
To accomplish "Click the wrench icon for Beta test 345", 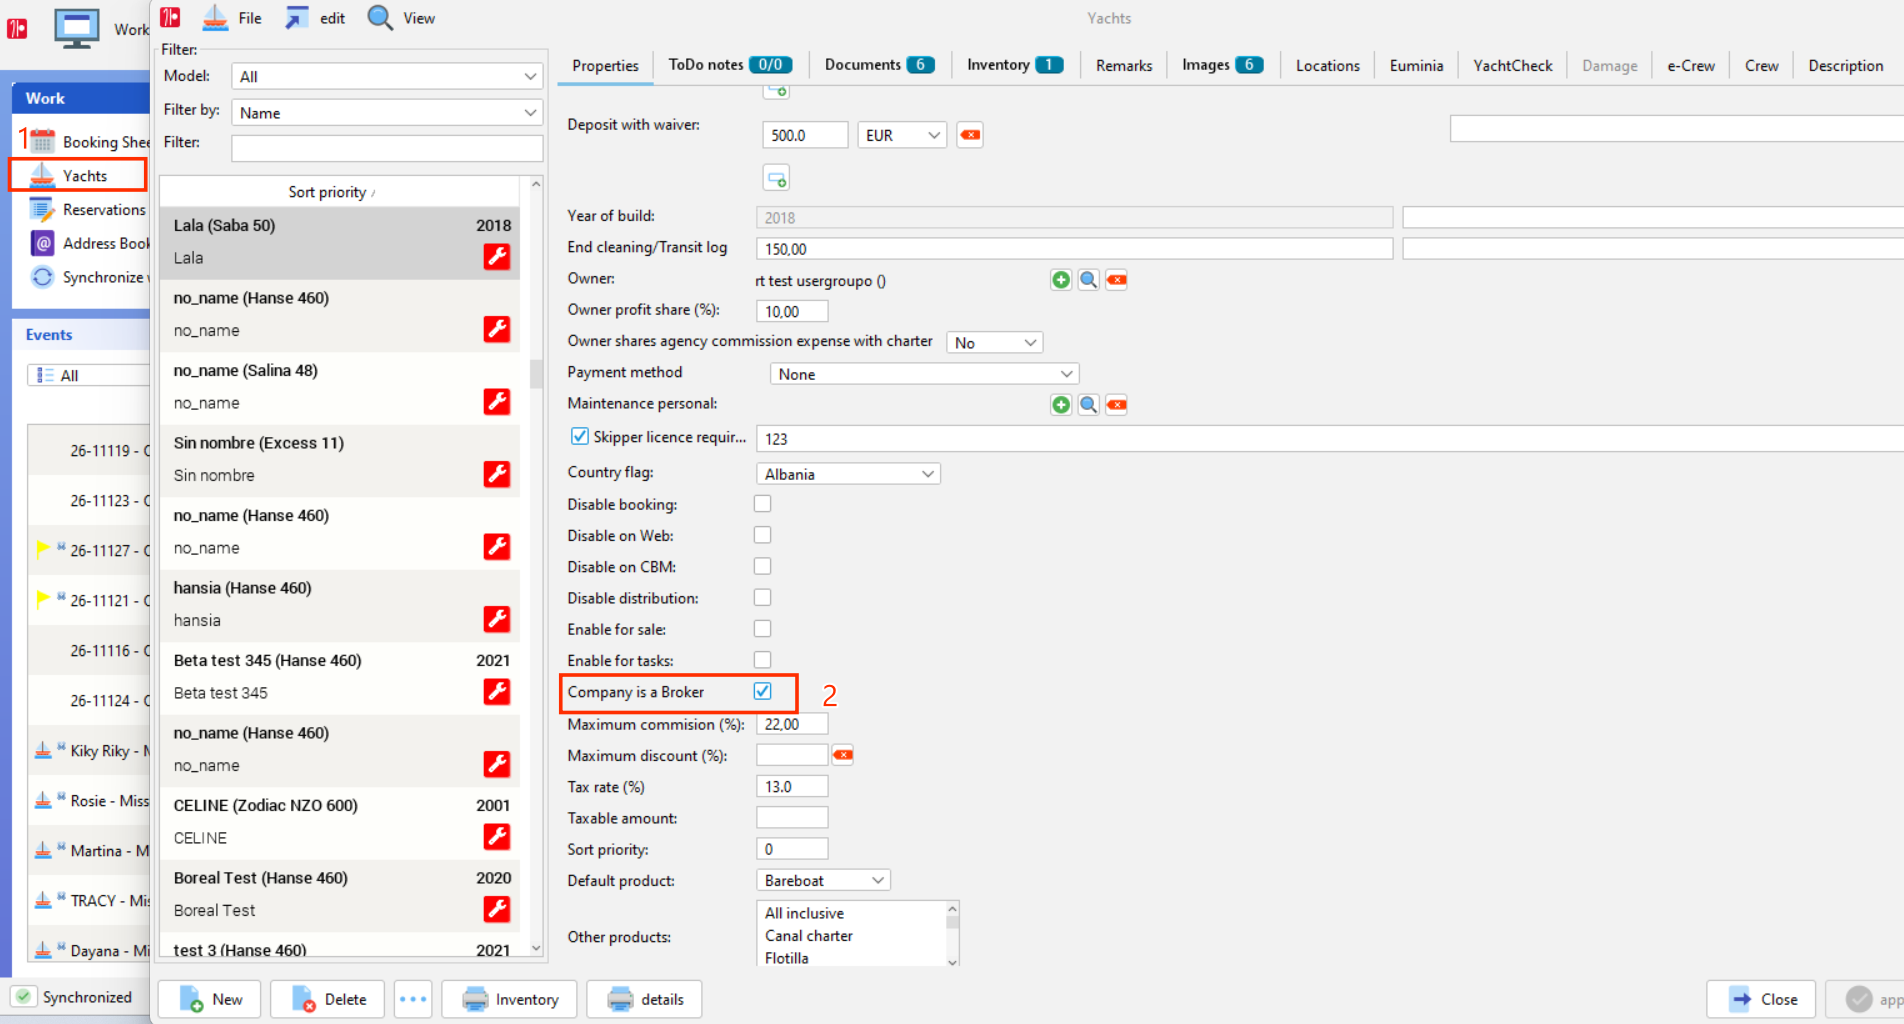I will [x=497, y=691].
